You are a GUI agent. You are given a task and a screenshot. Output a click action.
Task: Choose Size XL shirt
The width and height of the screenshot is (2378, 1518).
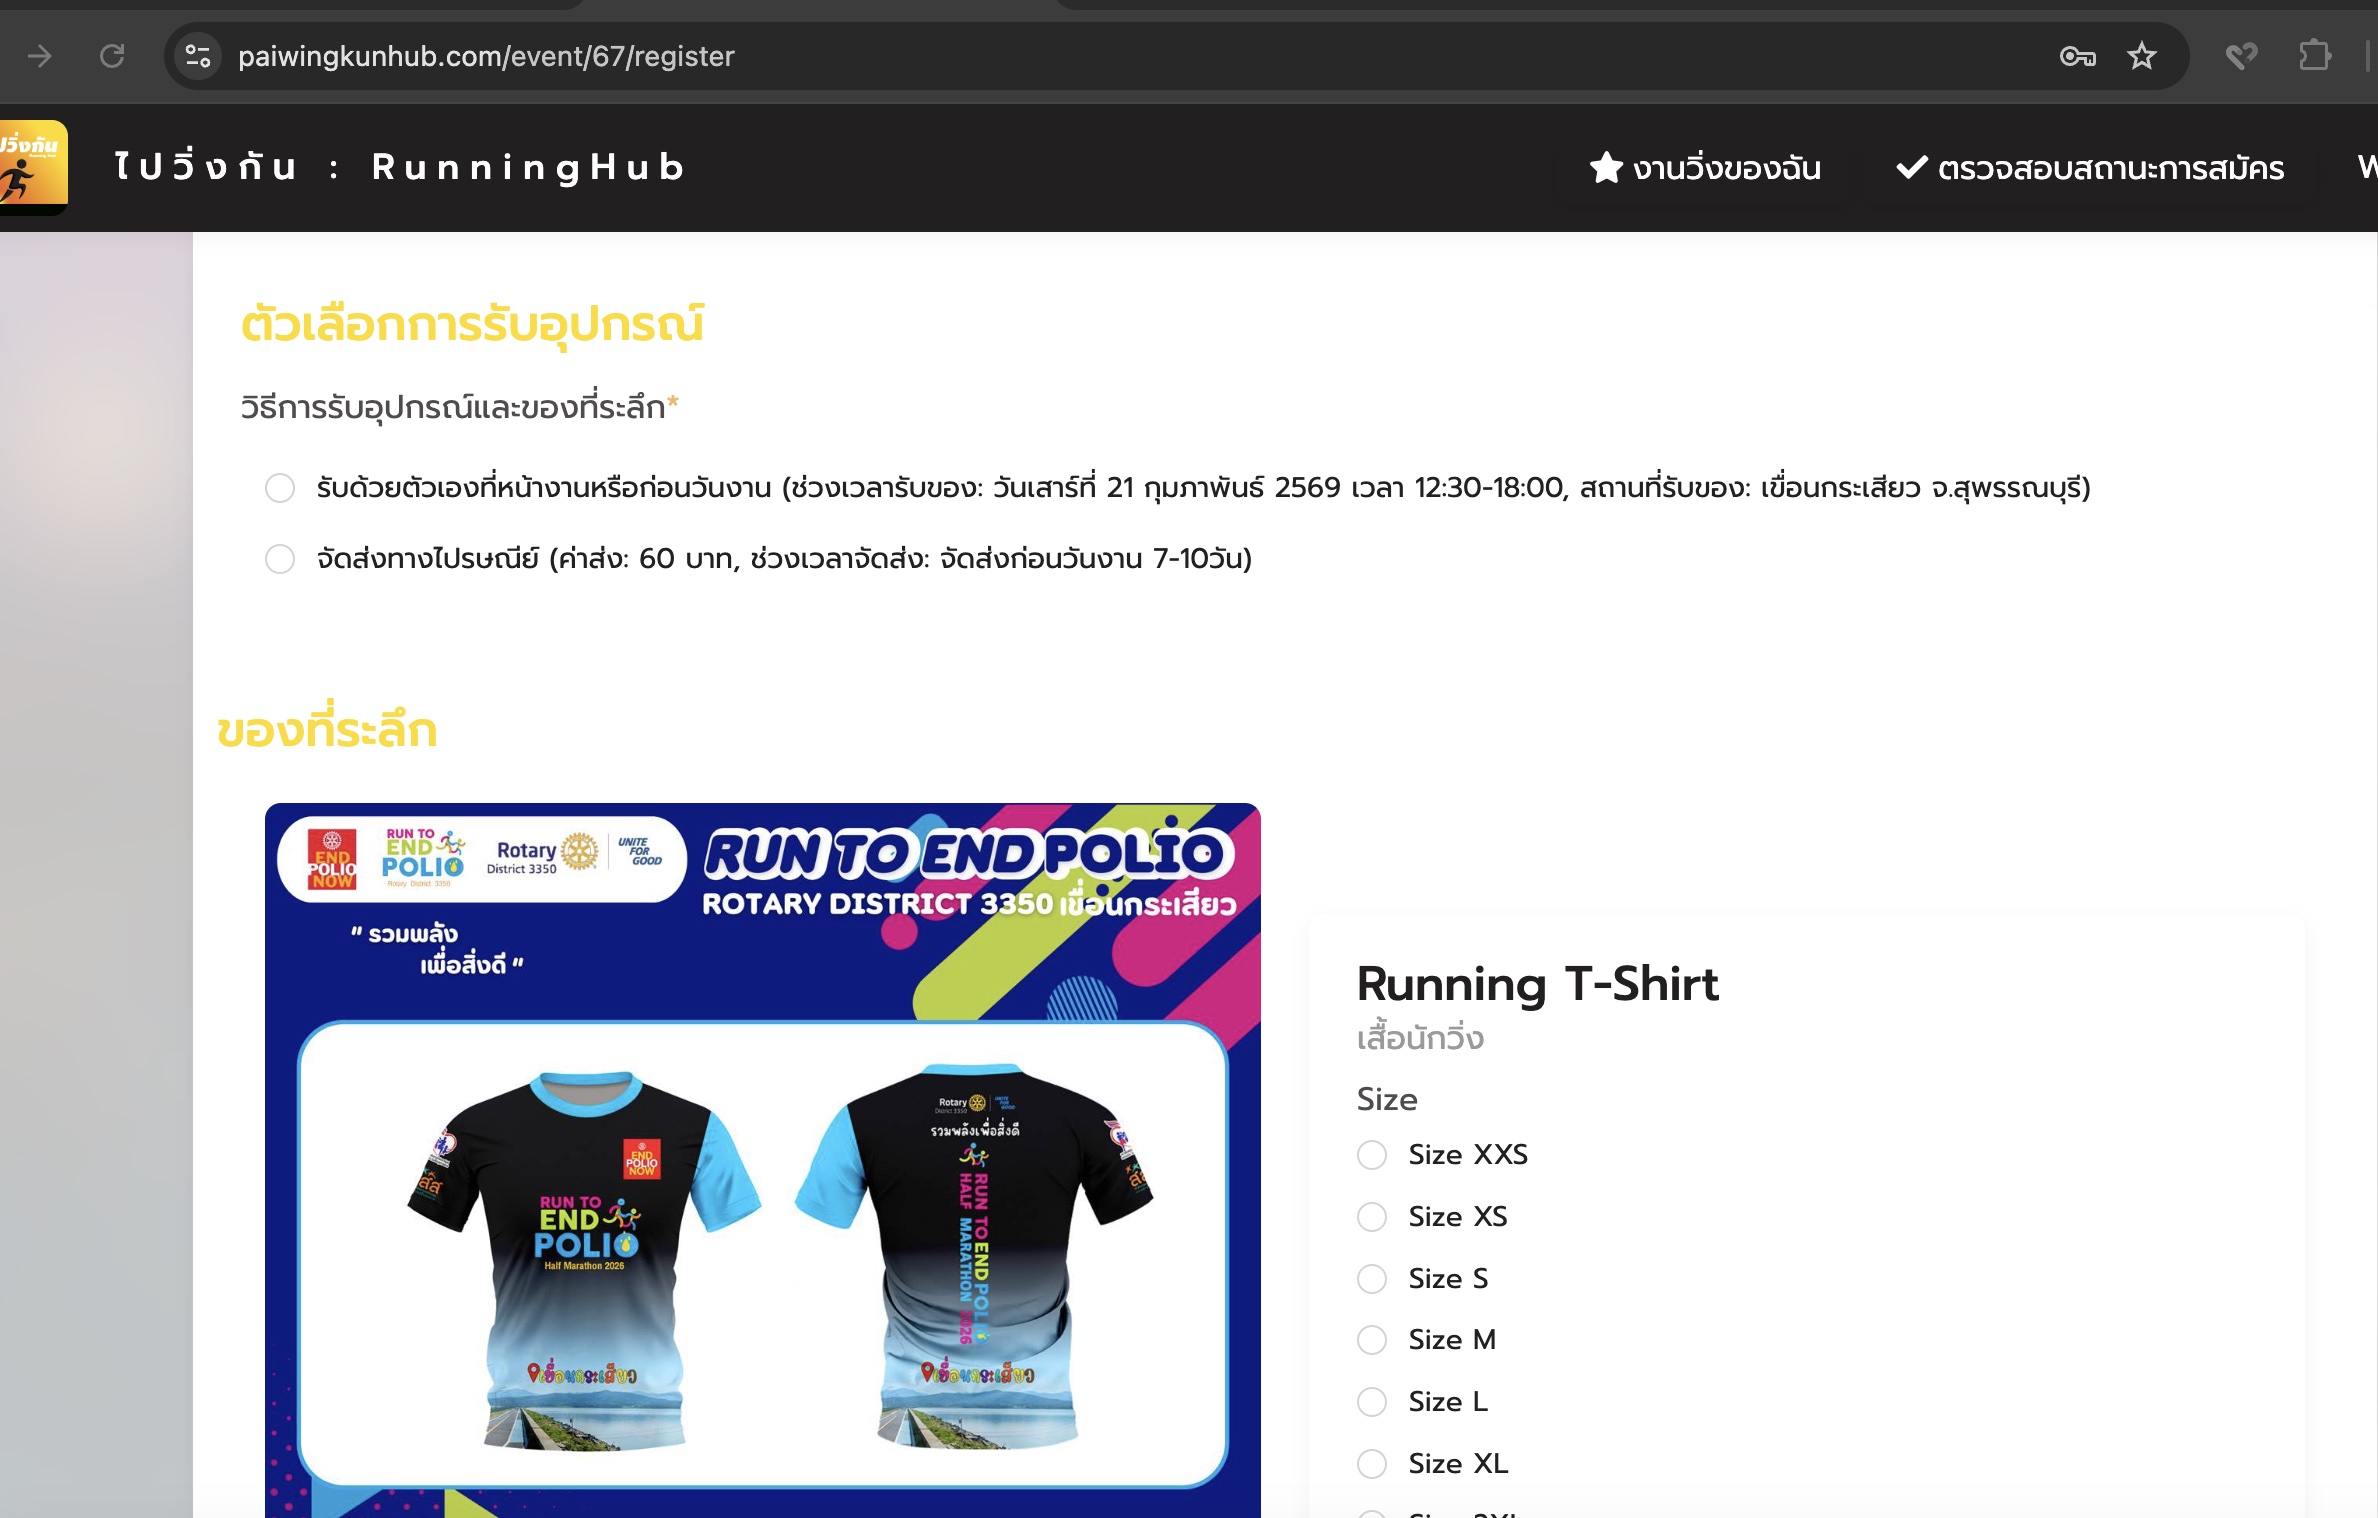[1372, 1464]
